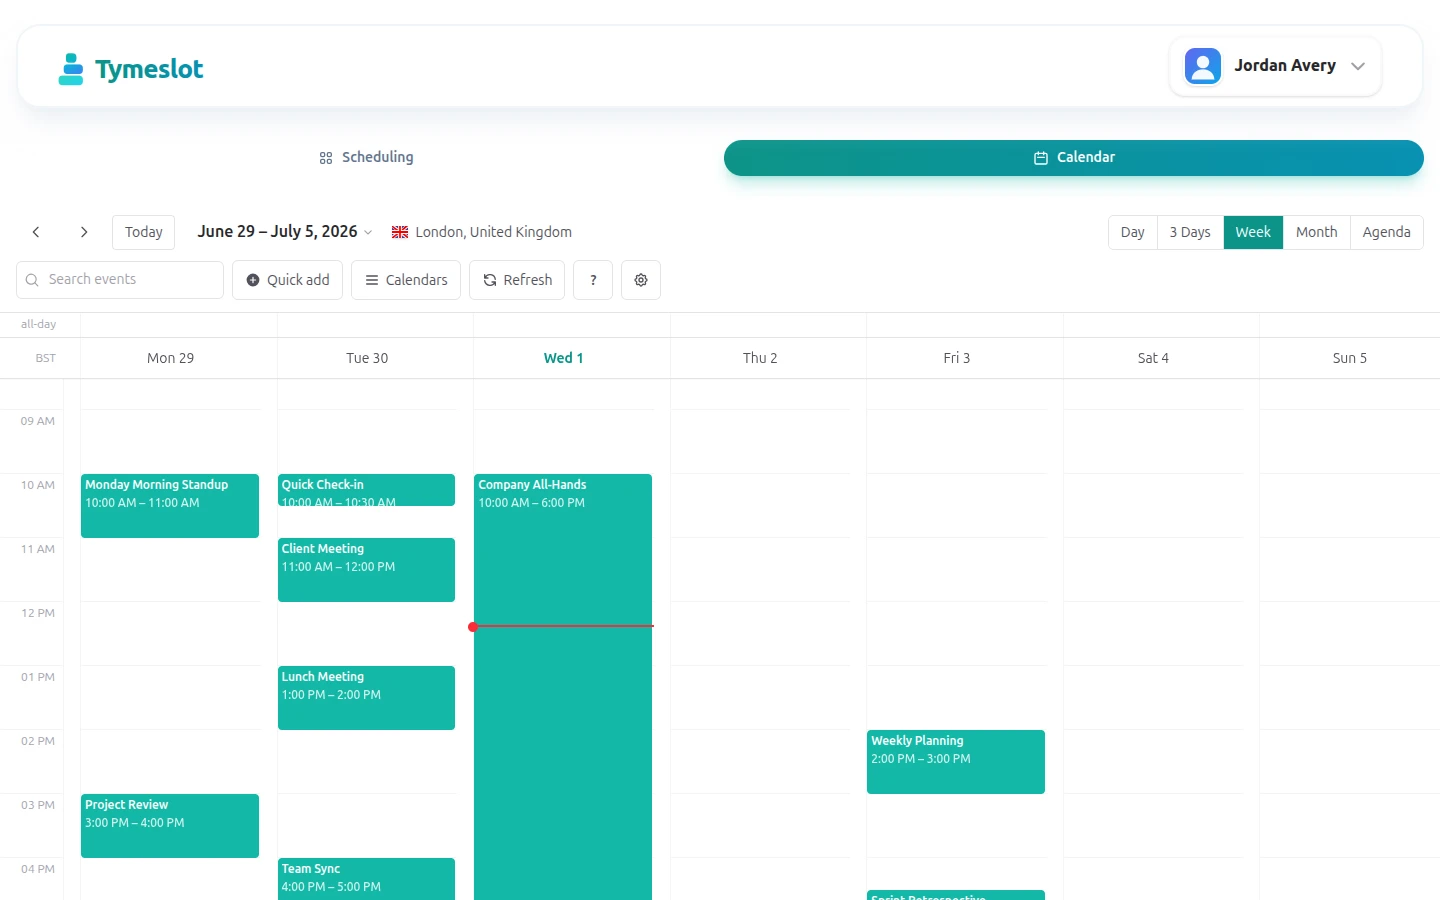Click the Jordan Avery profile avatar
1440x900 pixels.
click(1203, 66)
